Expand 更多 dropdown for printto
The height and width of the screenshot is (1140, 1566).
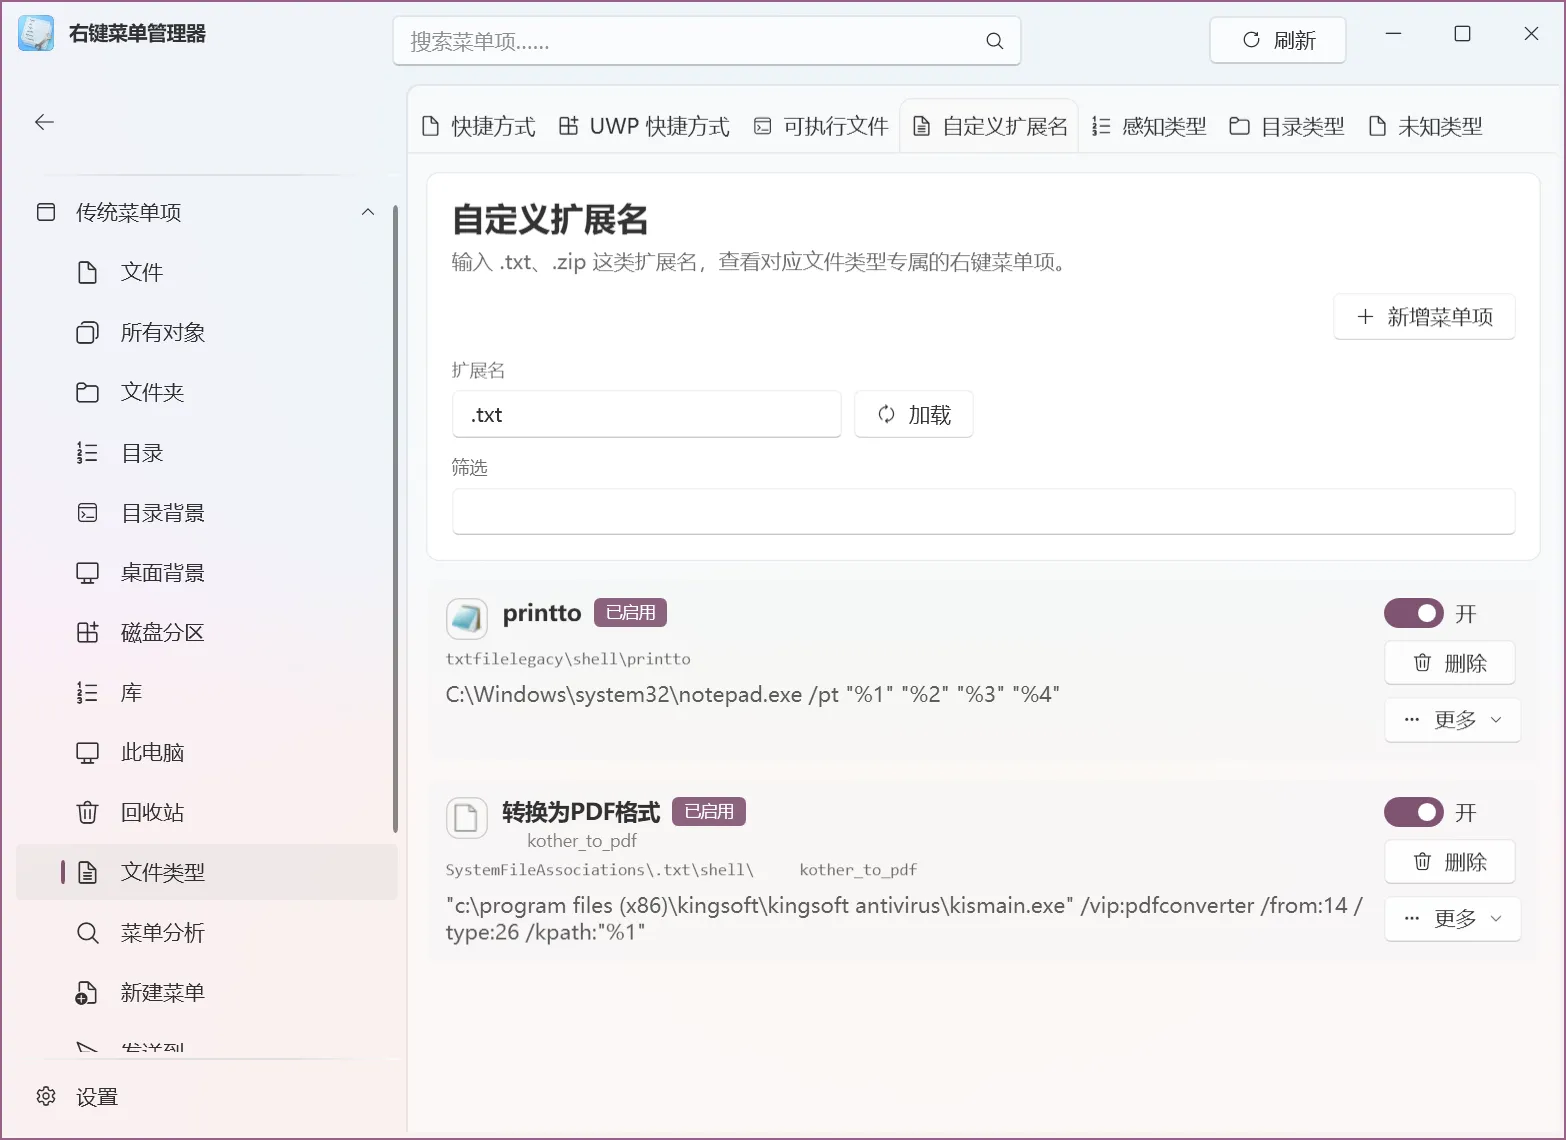click(x=1452, y=720)
